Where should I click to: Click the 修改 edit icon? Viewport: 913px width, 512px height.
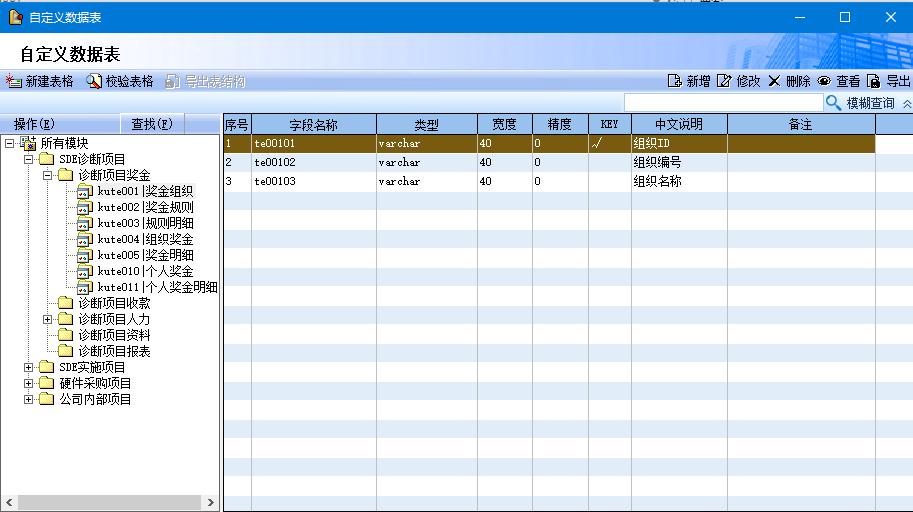coord(725,81)
